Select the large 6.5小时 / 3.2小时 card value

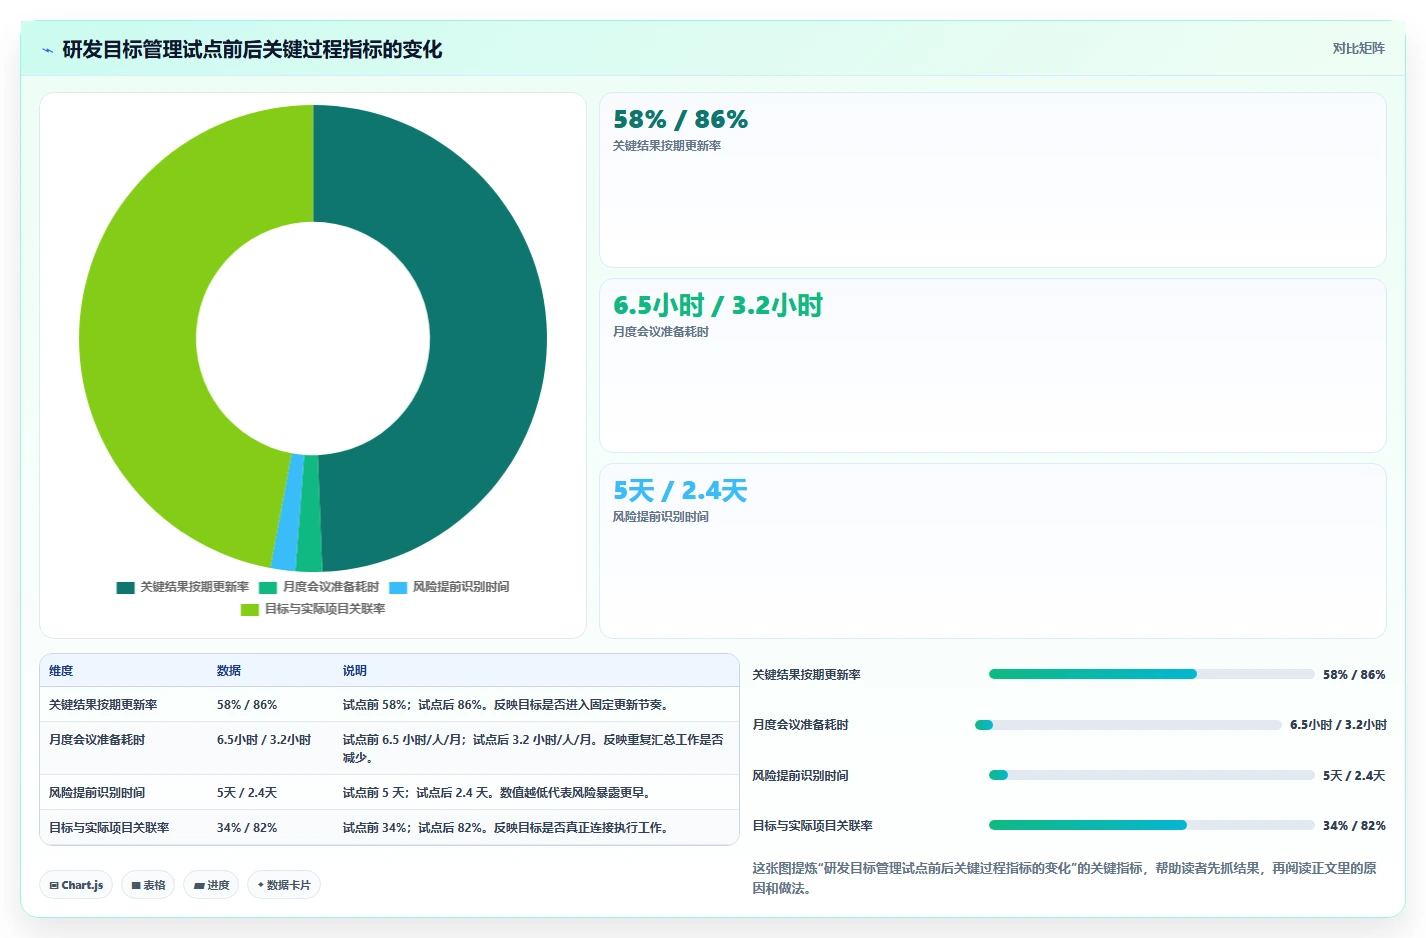(x=717, y=305)
